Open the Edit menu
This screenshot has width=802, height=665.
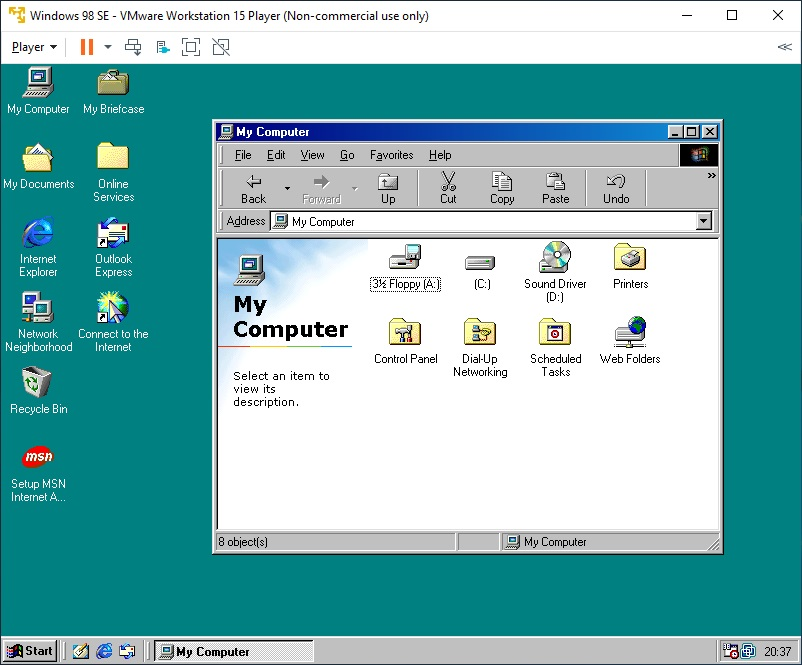[276, 155]
